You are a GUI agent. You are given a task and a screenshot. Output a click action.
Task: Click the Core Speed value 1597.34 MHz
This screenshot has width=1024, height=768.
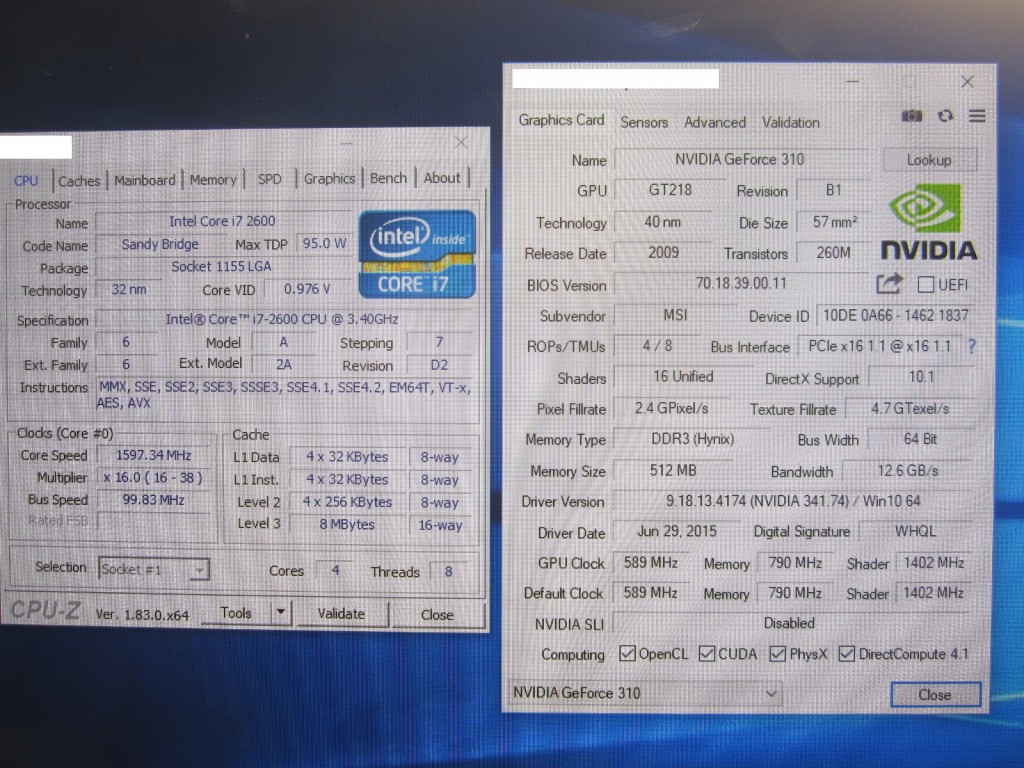pos(153,455)
